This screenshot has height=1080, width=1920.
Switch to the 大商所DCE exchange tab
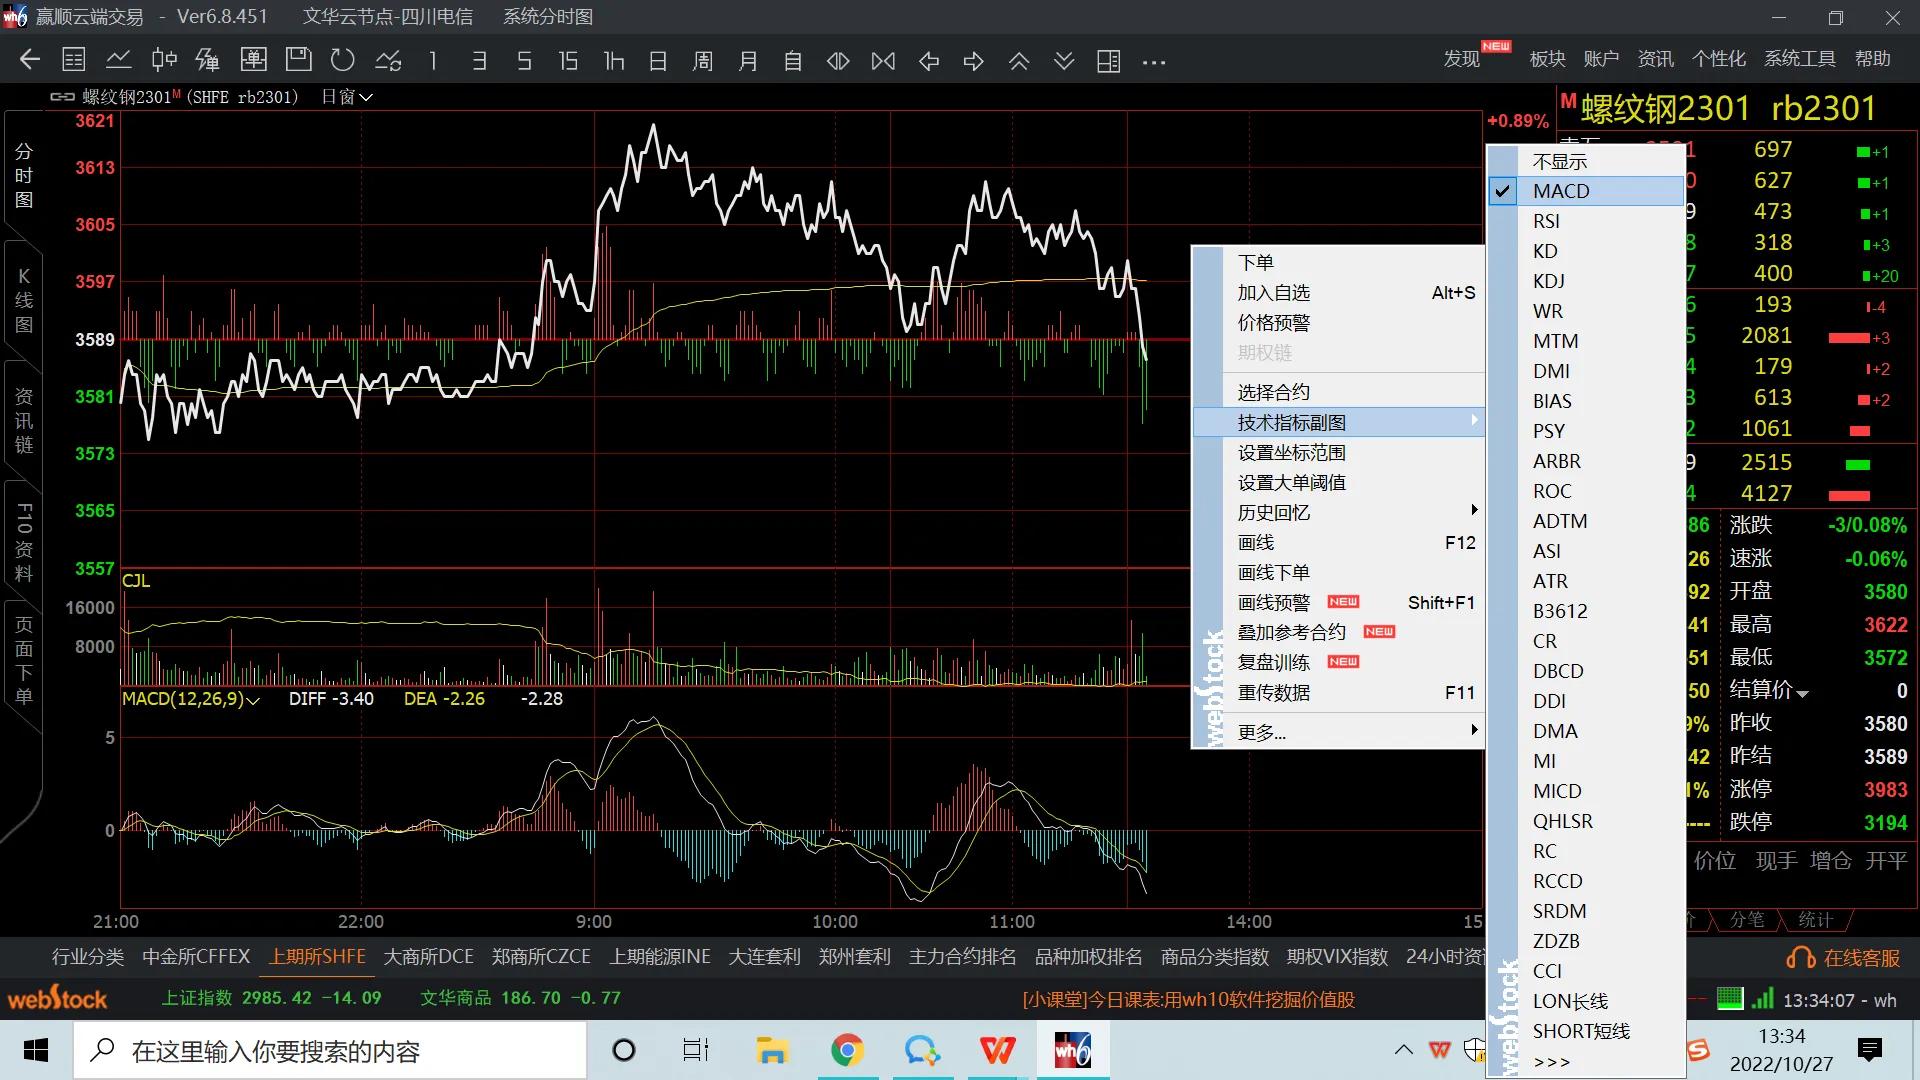(x=428, y=957)
